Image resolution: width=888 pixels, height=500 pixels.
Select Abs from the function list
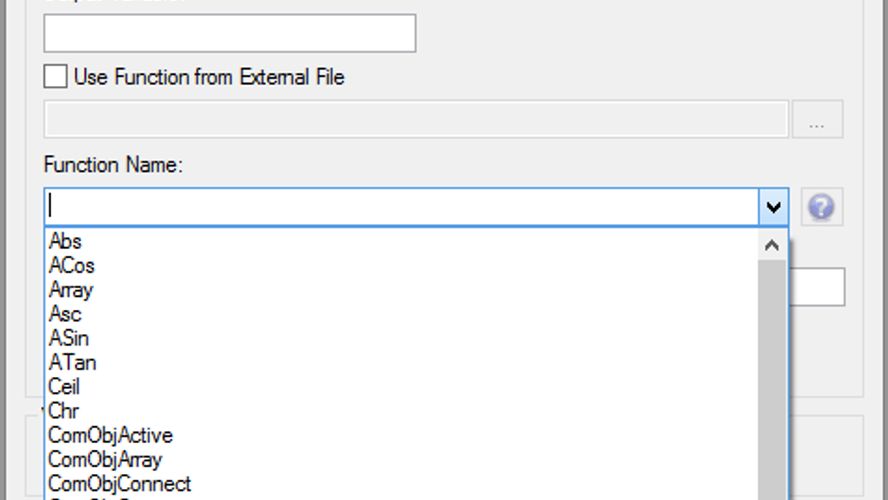pos(65,241)
